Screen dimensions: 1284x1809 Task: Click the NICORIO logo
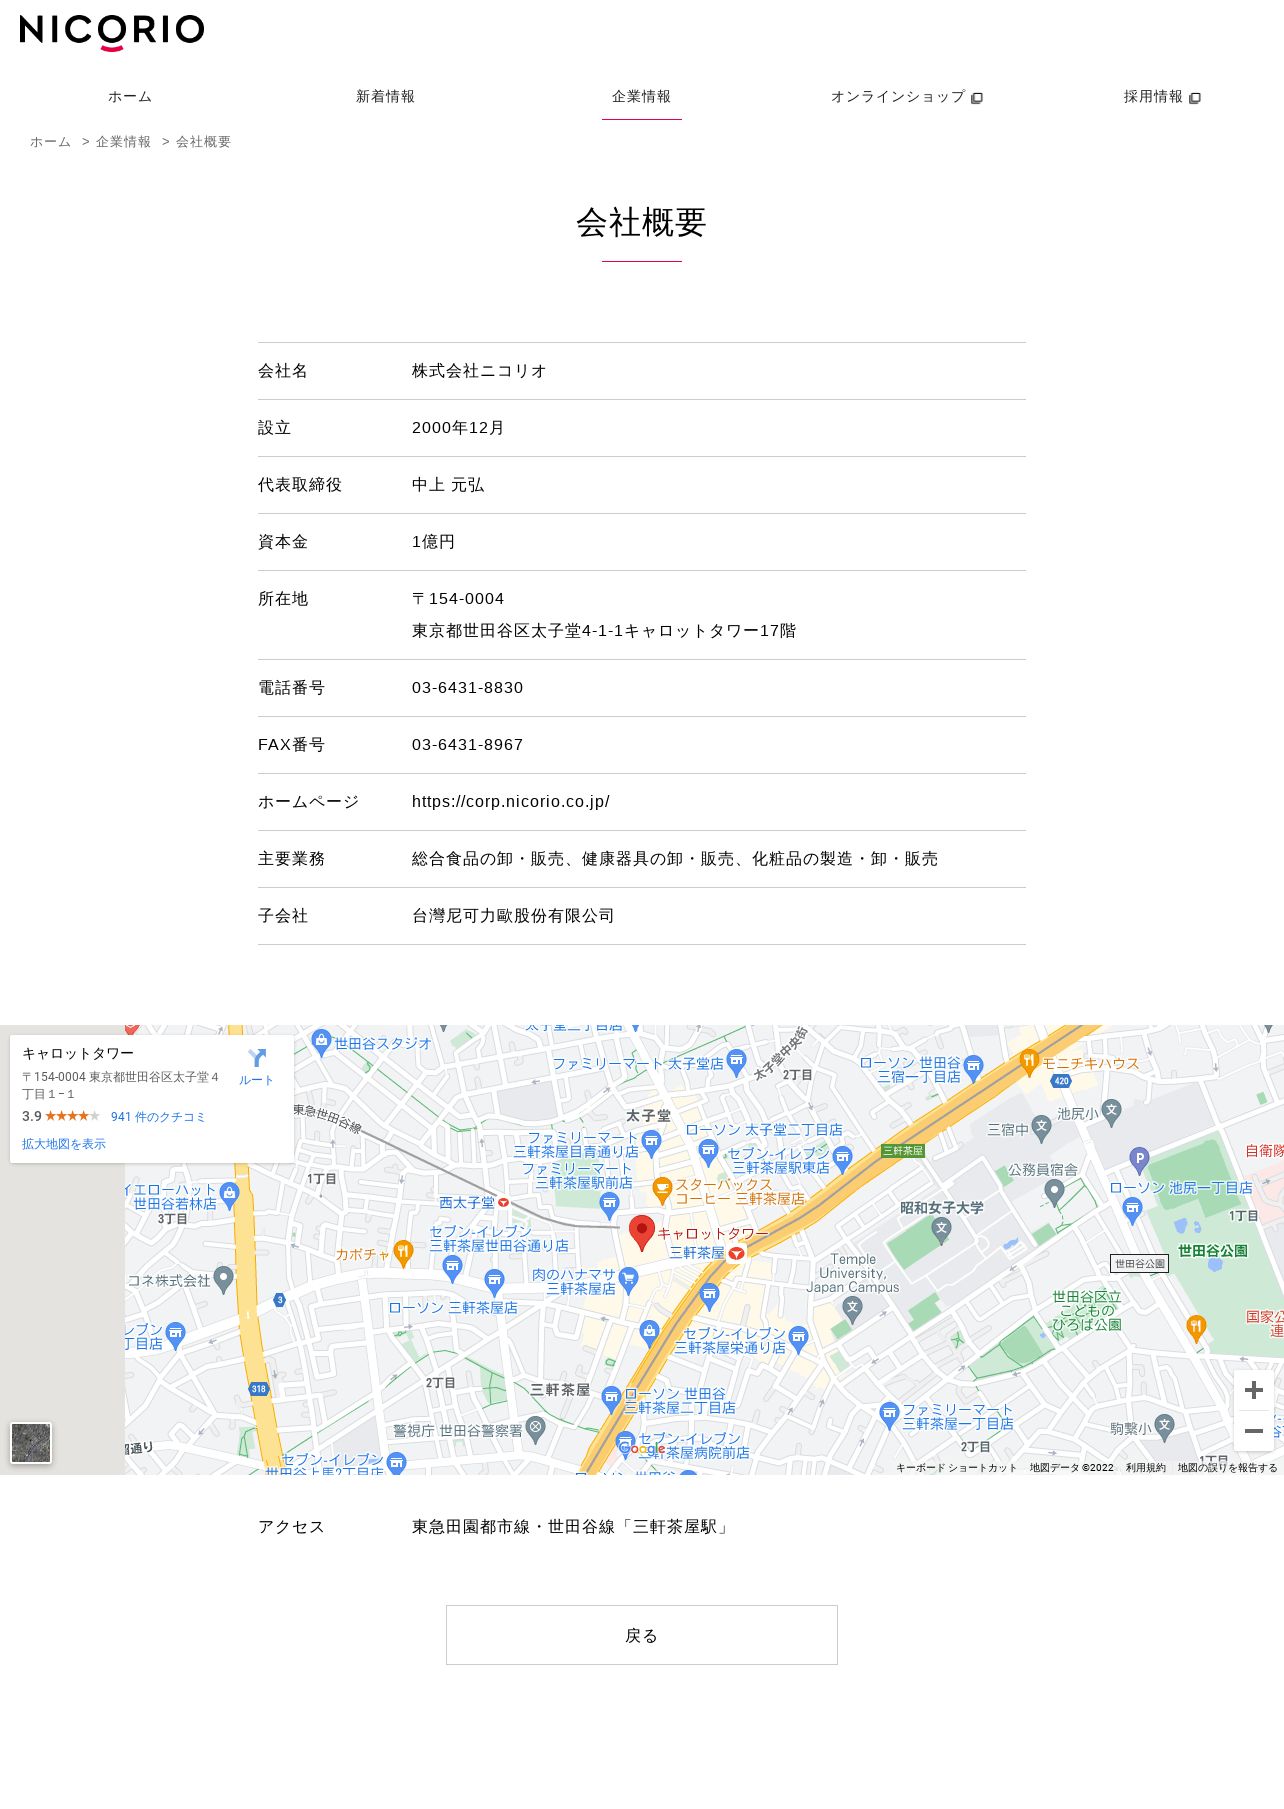(x=112, y=31)
